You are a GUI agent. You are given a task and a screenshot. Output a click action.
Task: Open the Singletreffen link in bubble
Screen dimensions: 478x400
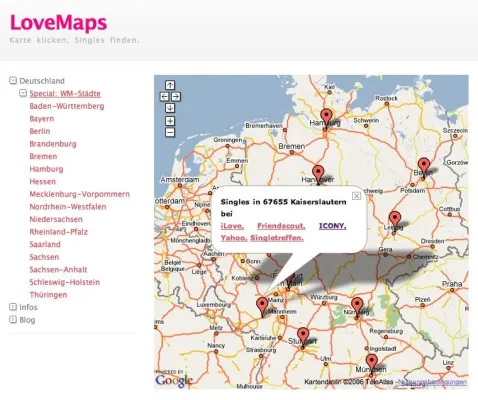click(x=277, y=238)
